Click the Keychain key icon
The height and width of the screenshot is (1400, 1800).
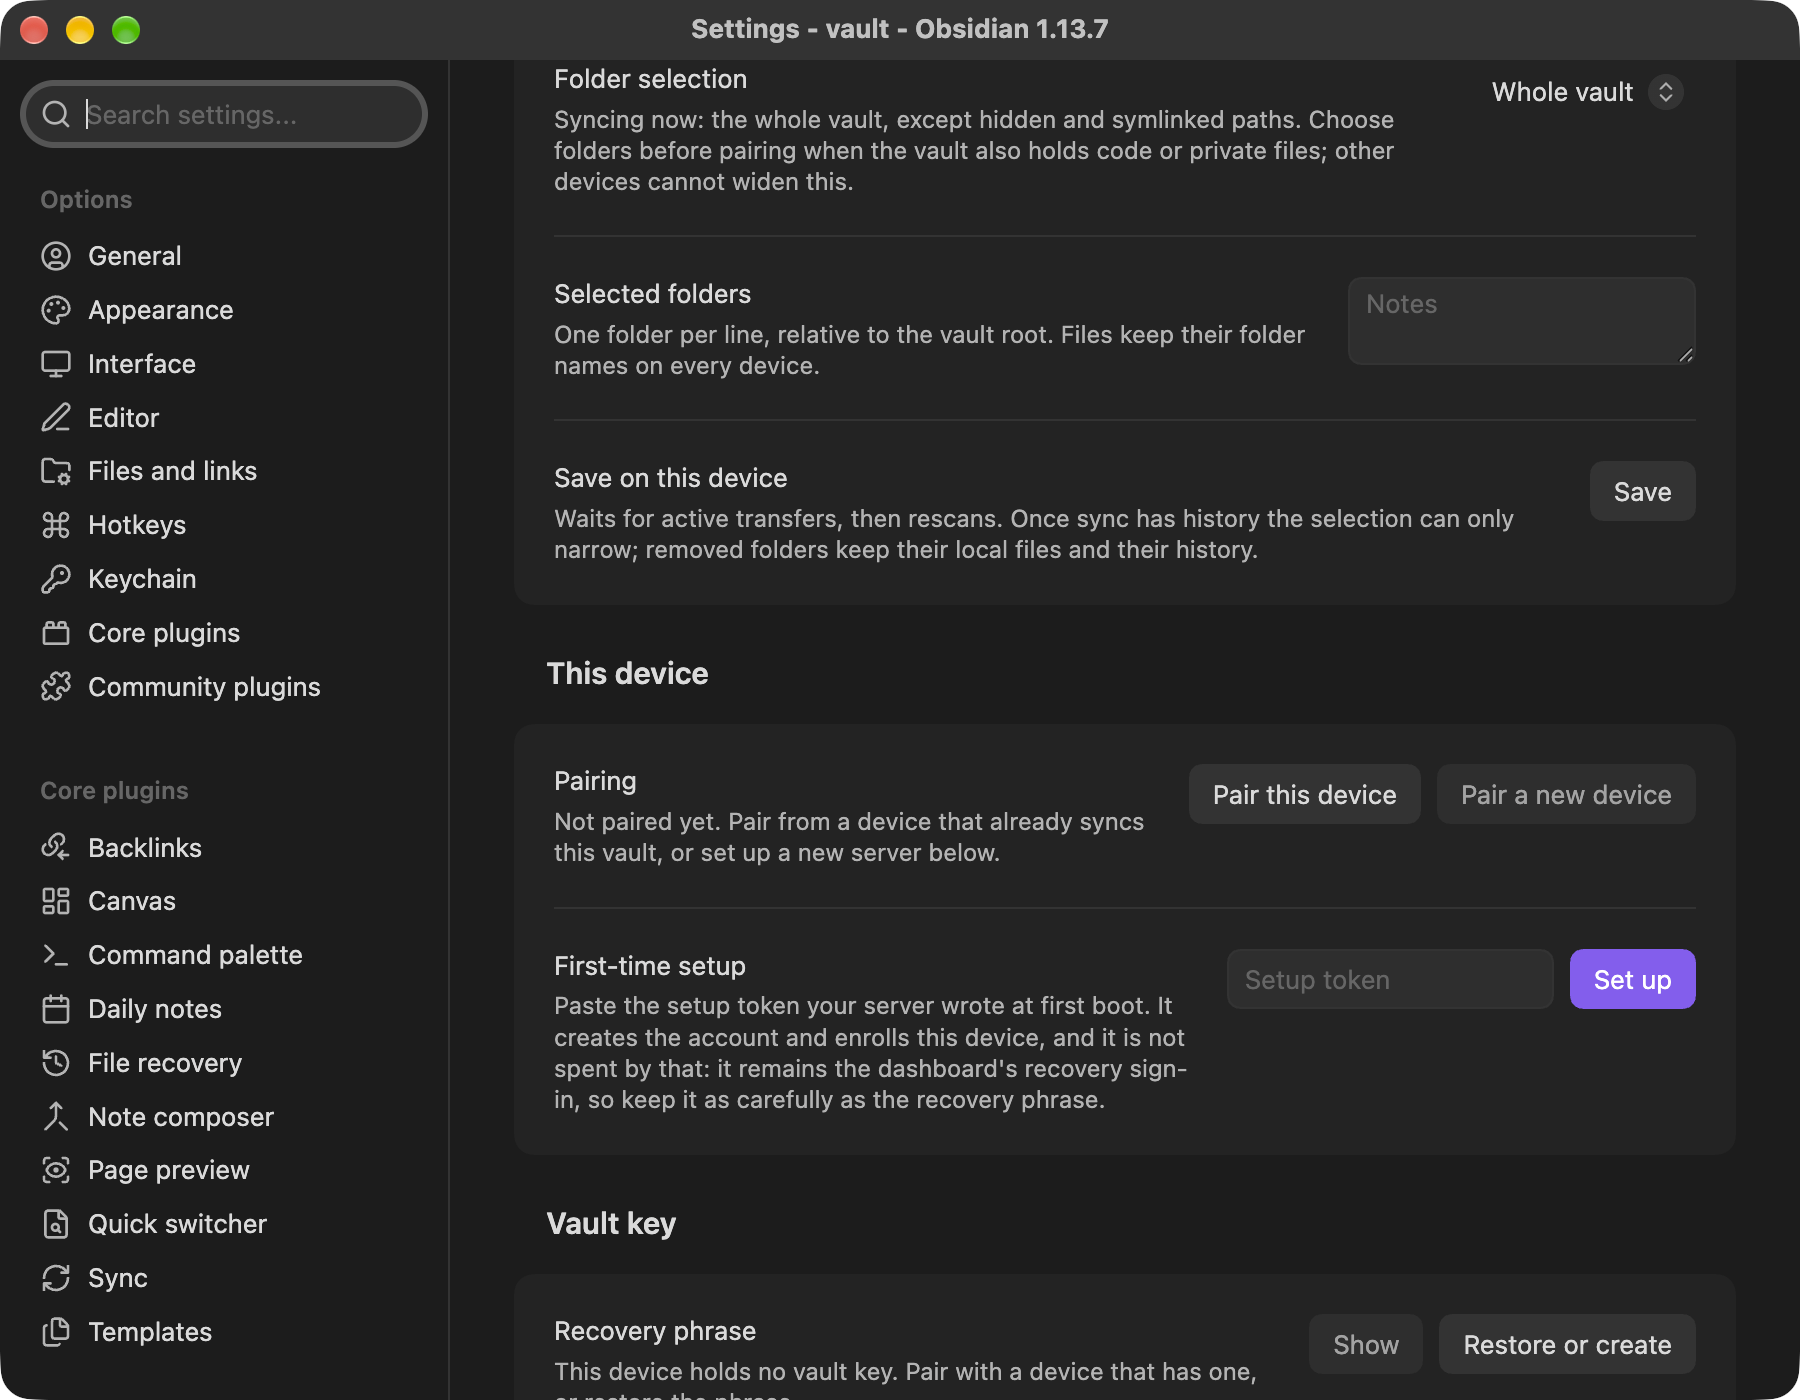(x=56, y=579)
